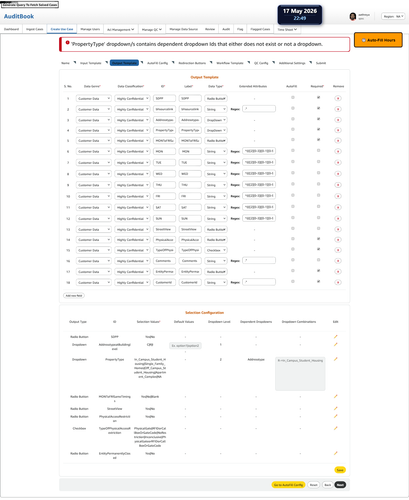Open Dashboard tab
The height and width of the screenshot is (500, 409).
click(11, 29)
